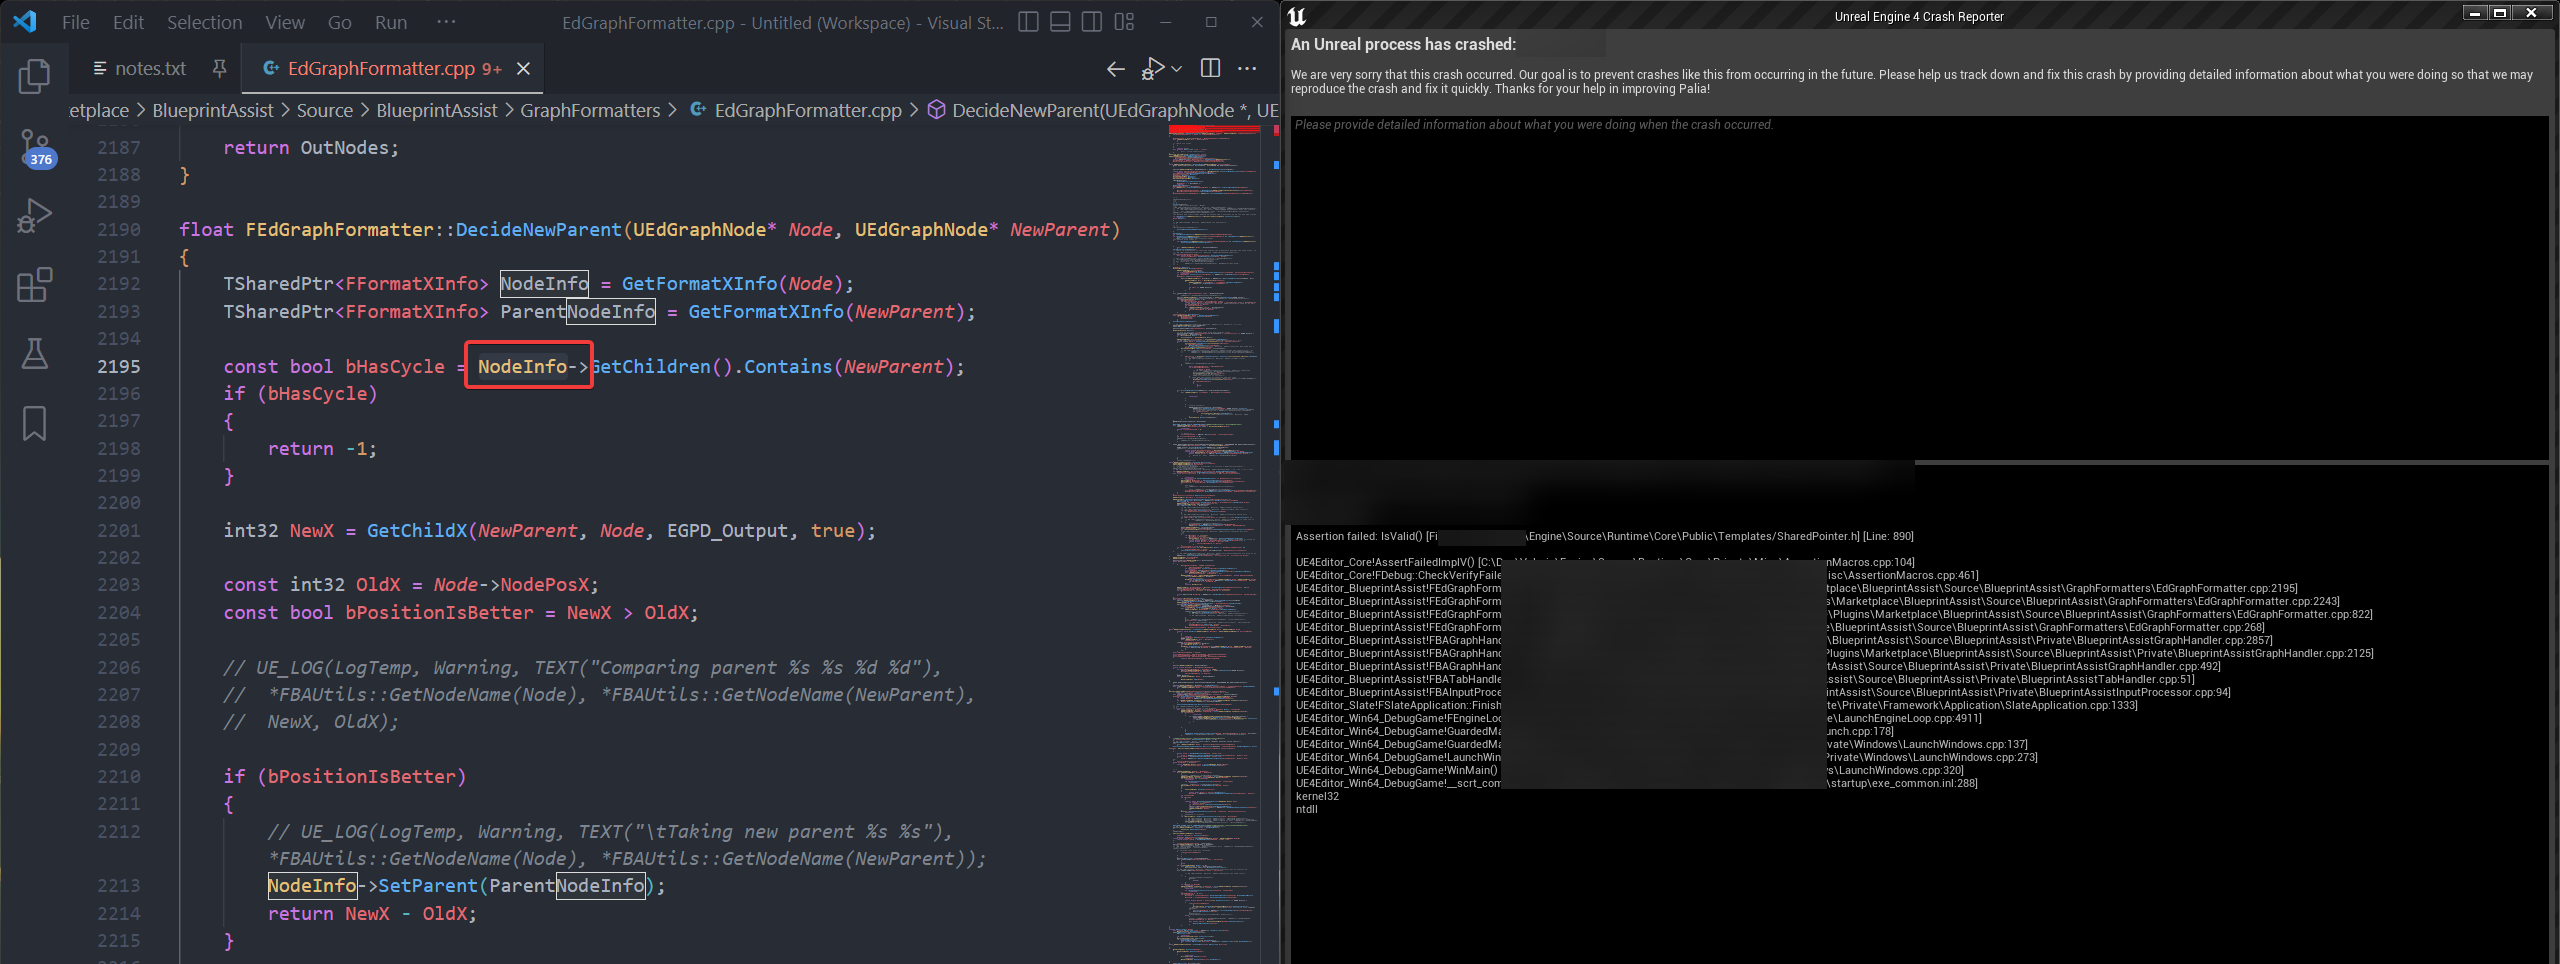Open the Testing flask view
2560x964 pixels.
[x=34, y=353]
